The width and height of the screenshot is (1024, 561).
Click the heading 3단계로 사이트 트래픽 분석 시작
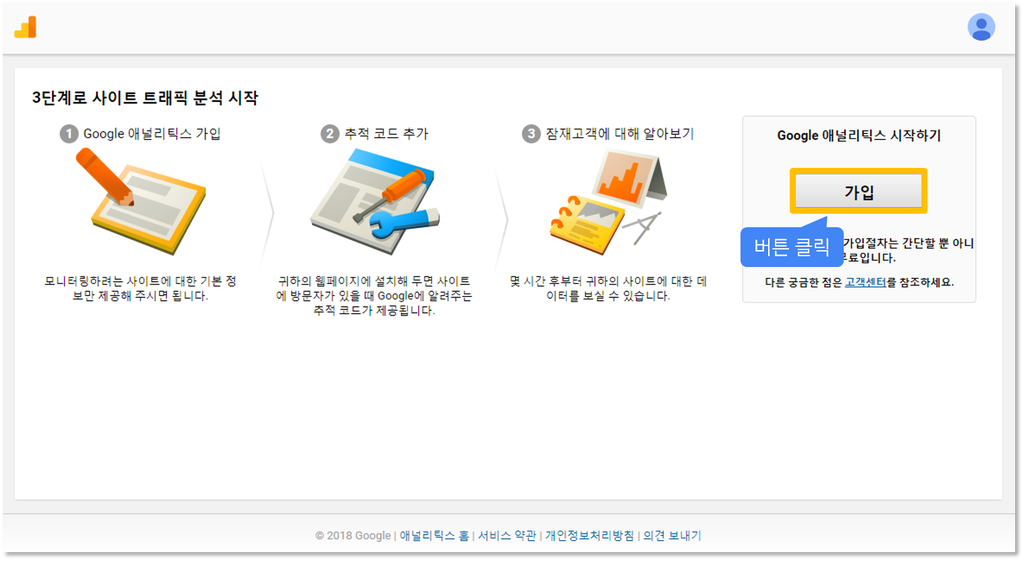coord(145,98)
